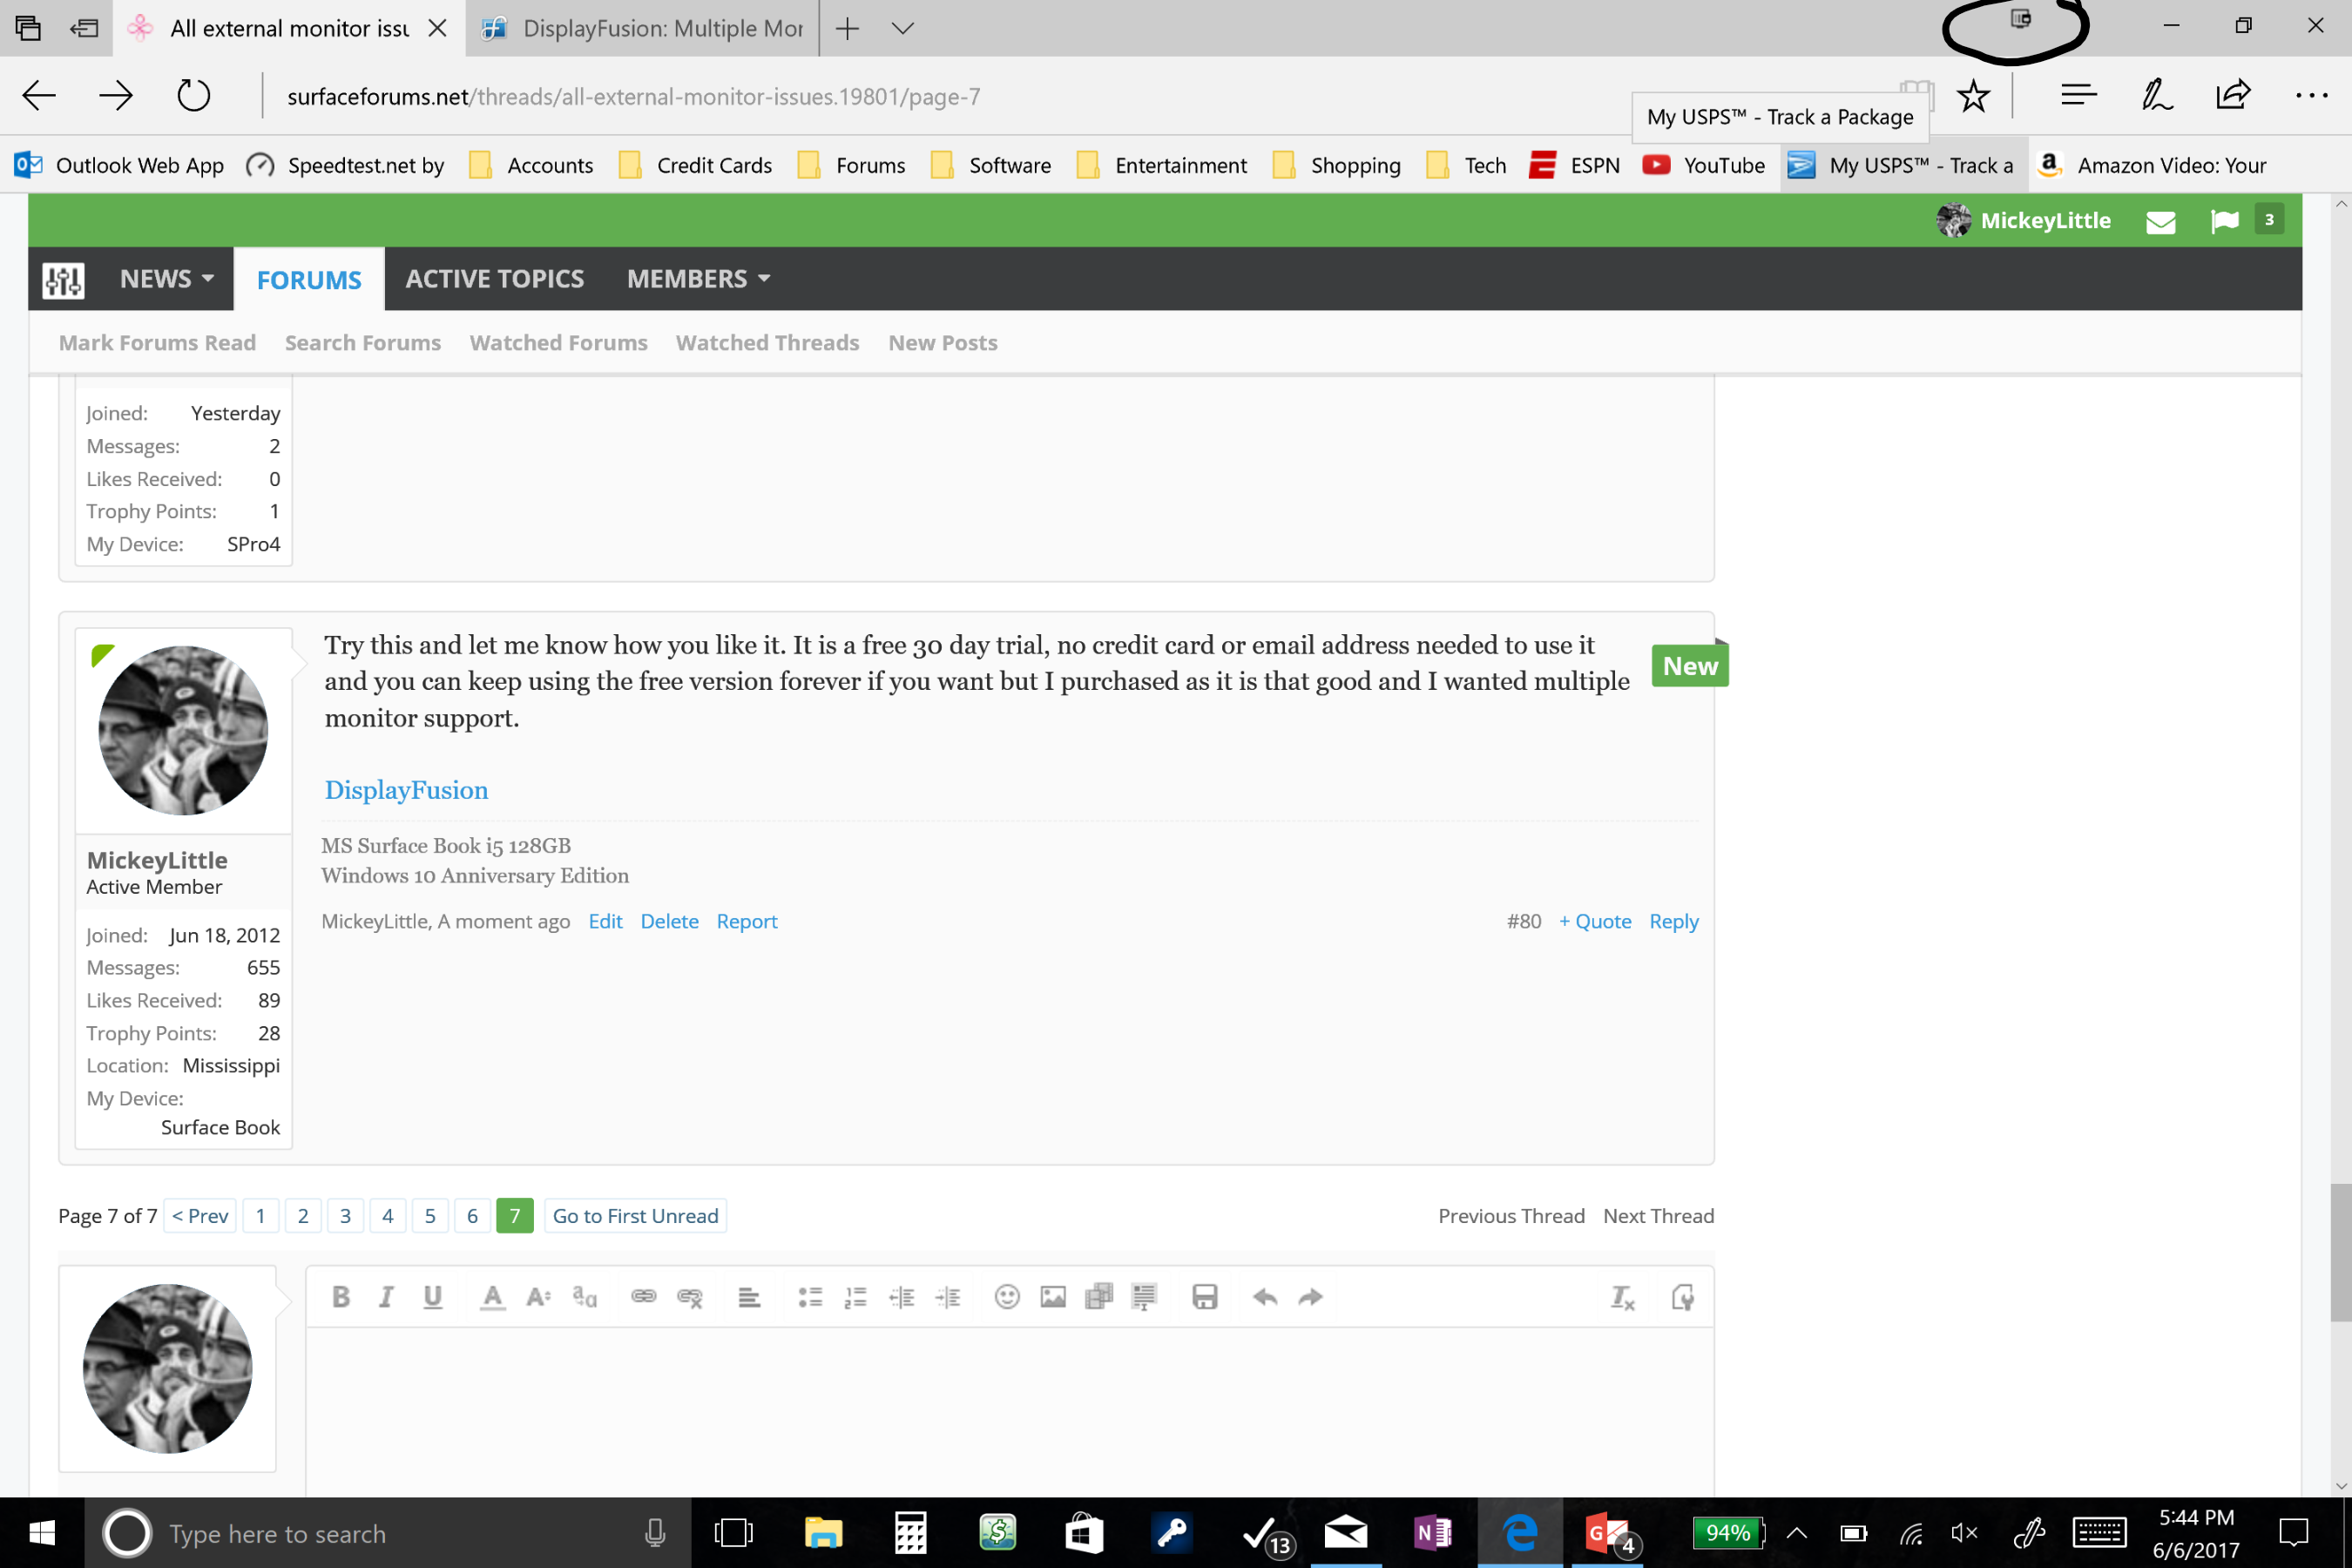Click the Reply button on post #80

point(1672,921)
